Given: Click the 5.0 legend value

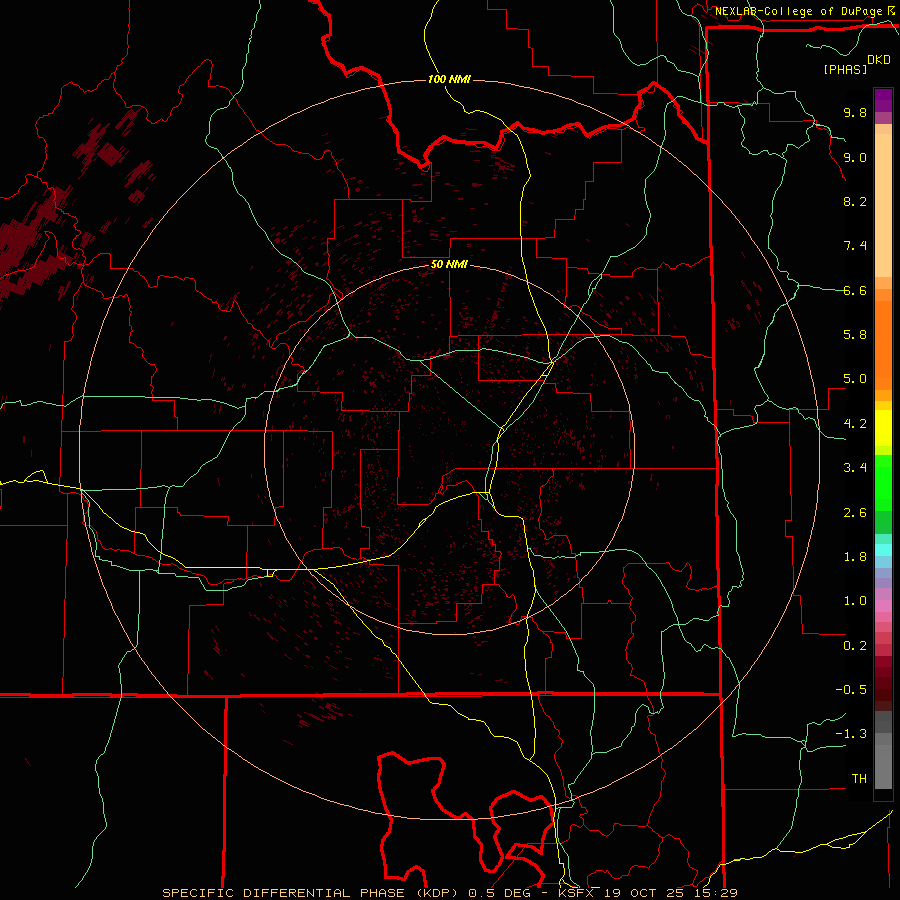Looking at the screenshot, I should [x=855, y=379].
